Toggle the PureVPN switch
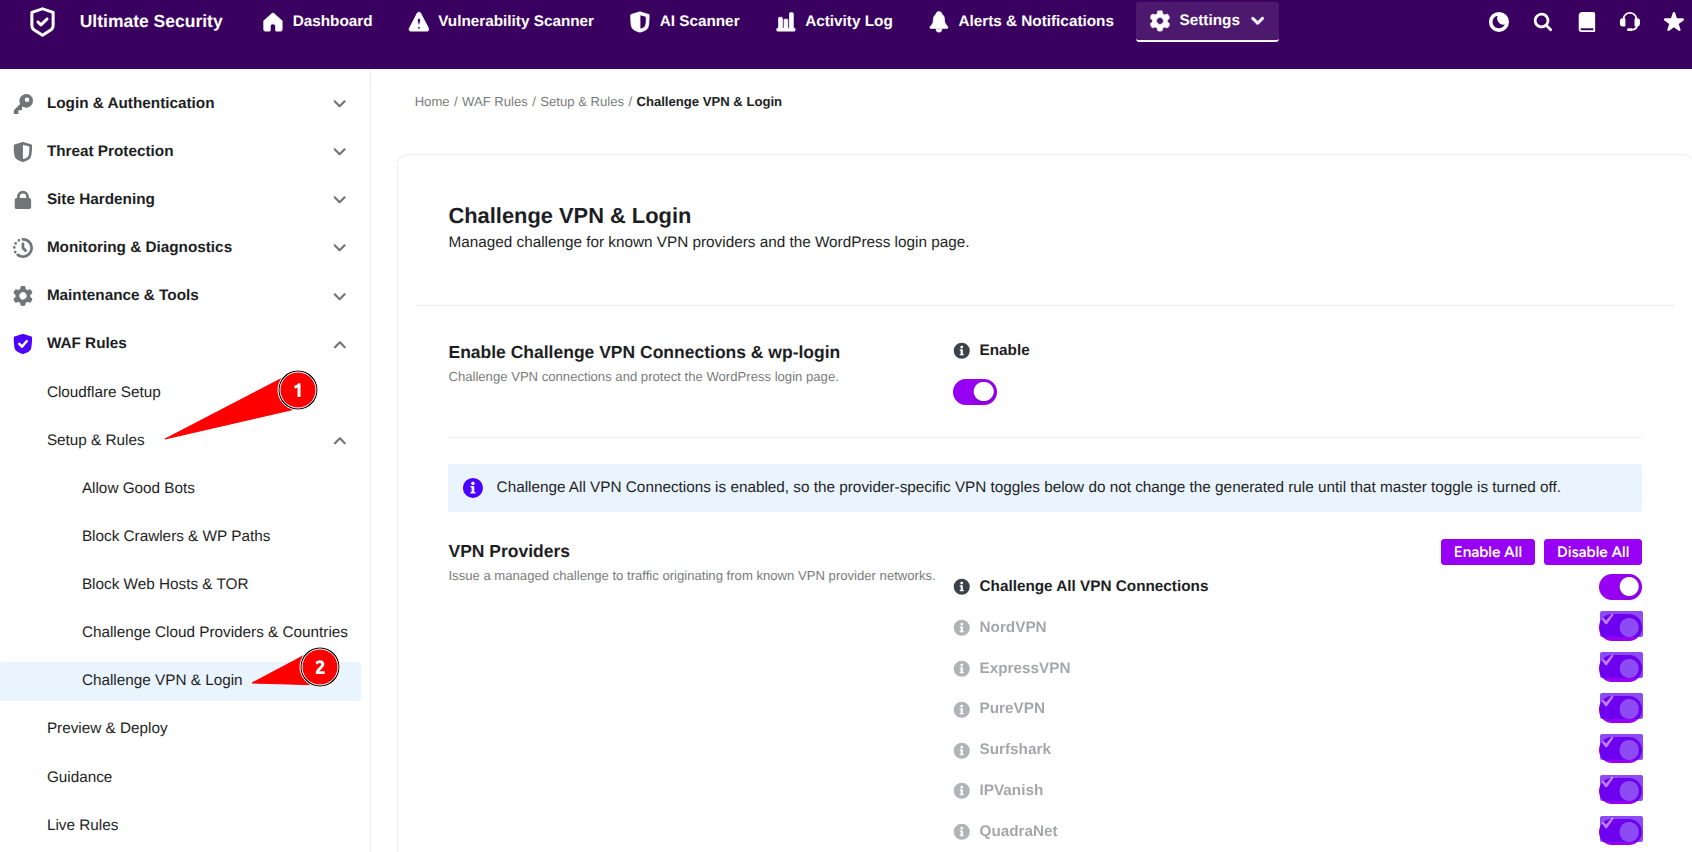1692x852 pixels. click(1620, 708)
